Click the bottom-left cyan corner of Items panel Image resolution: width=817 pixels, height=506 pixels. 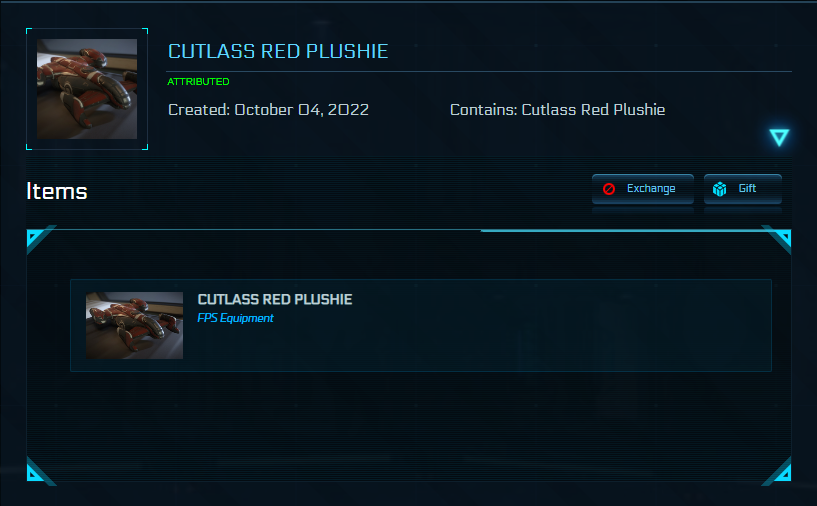pyautogui.click(x=35, y=473)
